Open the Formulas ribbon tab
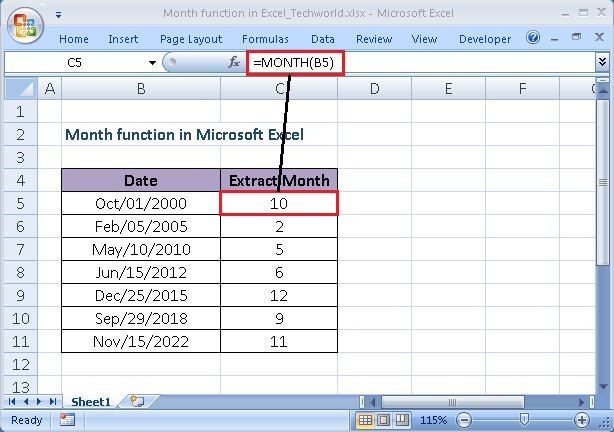This screenshot has width=614, height=432. 265,39
